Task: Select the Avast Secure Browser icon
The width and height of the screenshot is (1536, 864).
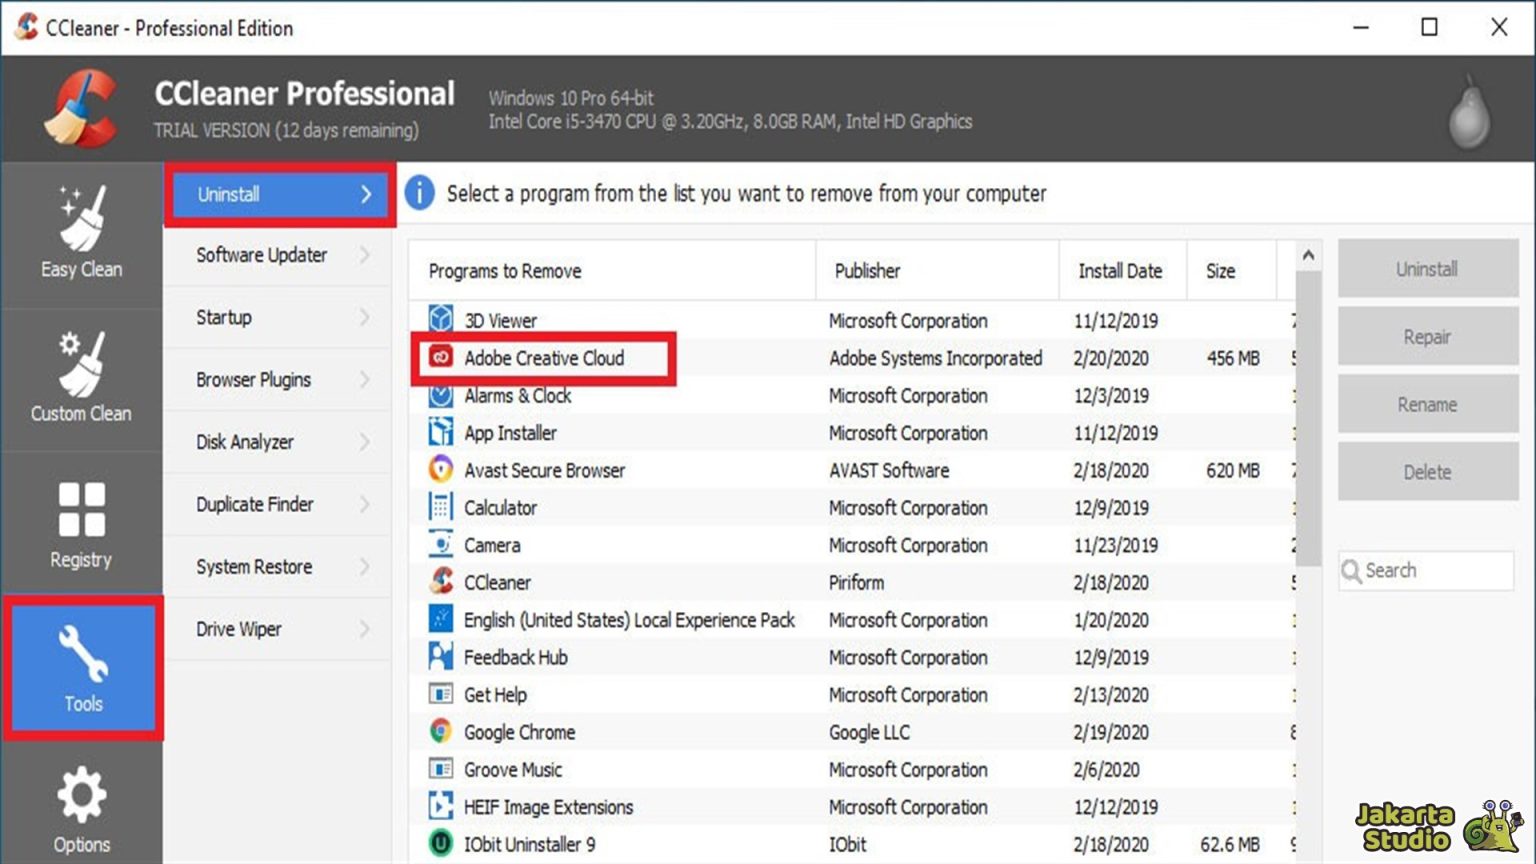Action: 440,470
